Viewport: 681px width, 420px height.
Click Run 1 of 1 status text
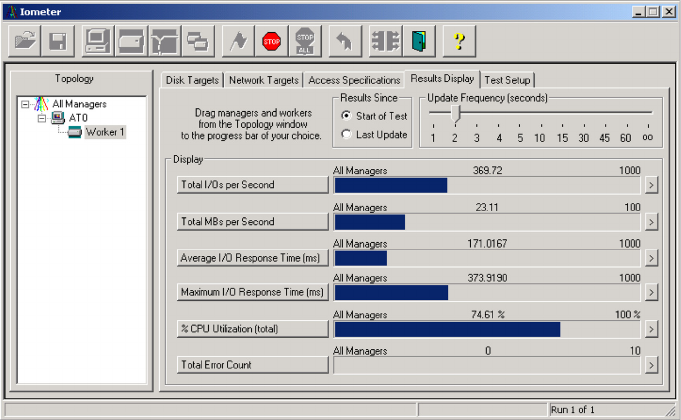(x=573, y=410)
